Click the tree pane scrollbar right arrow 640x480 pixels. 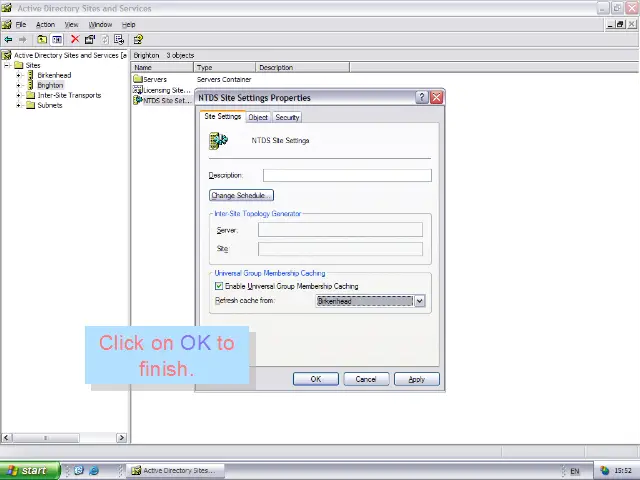click(x=121, y=438)
